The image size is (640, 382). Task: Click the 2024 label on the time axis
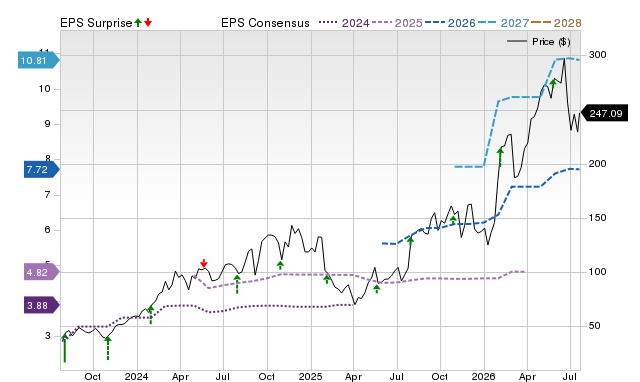136,376
